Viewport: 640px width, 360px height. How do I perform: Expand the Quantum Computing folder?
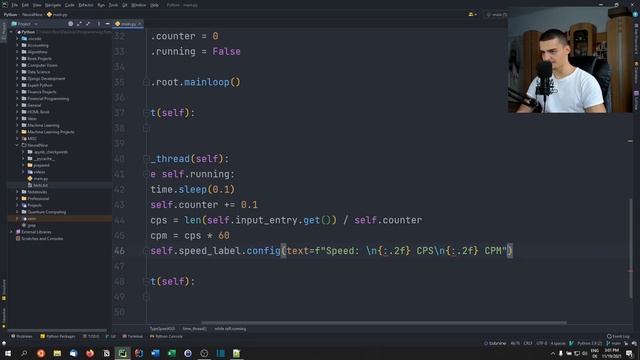point(18,212)
